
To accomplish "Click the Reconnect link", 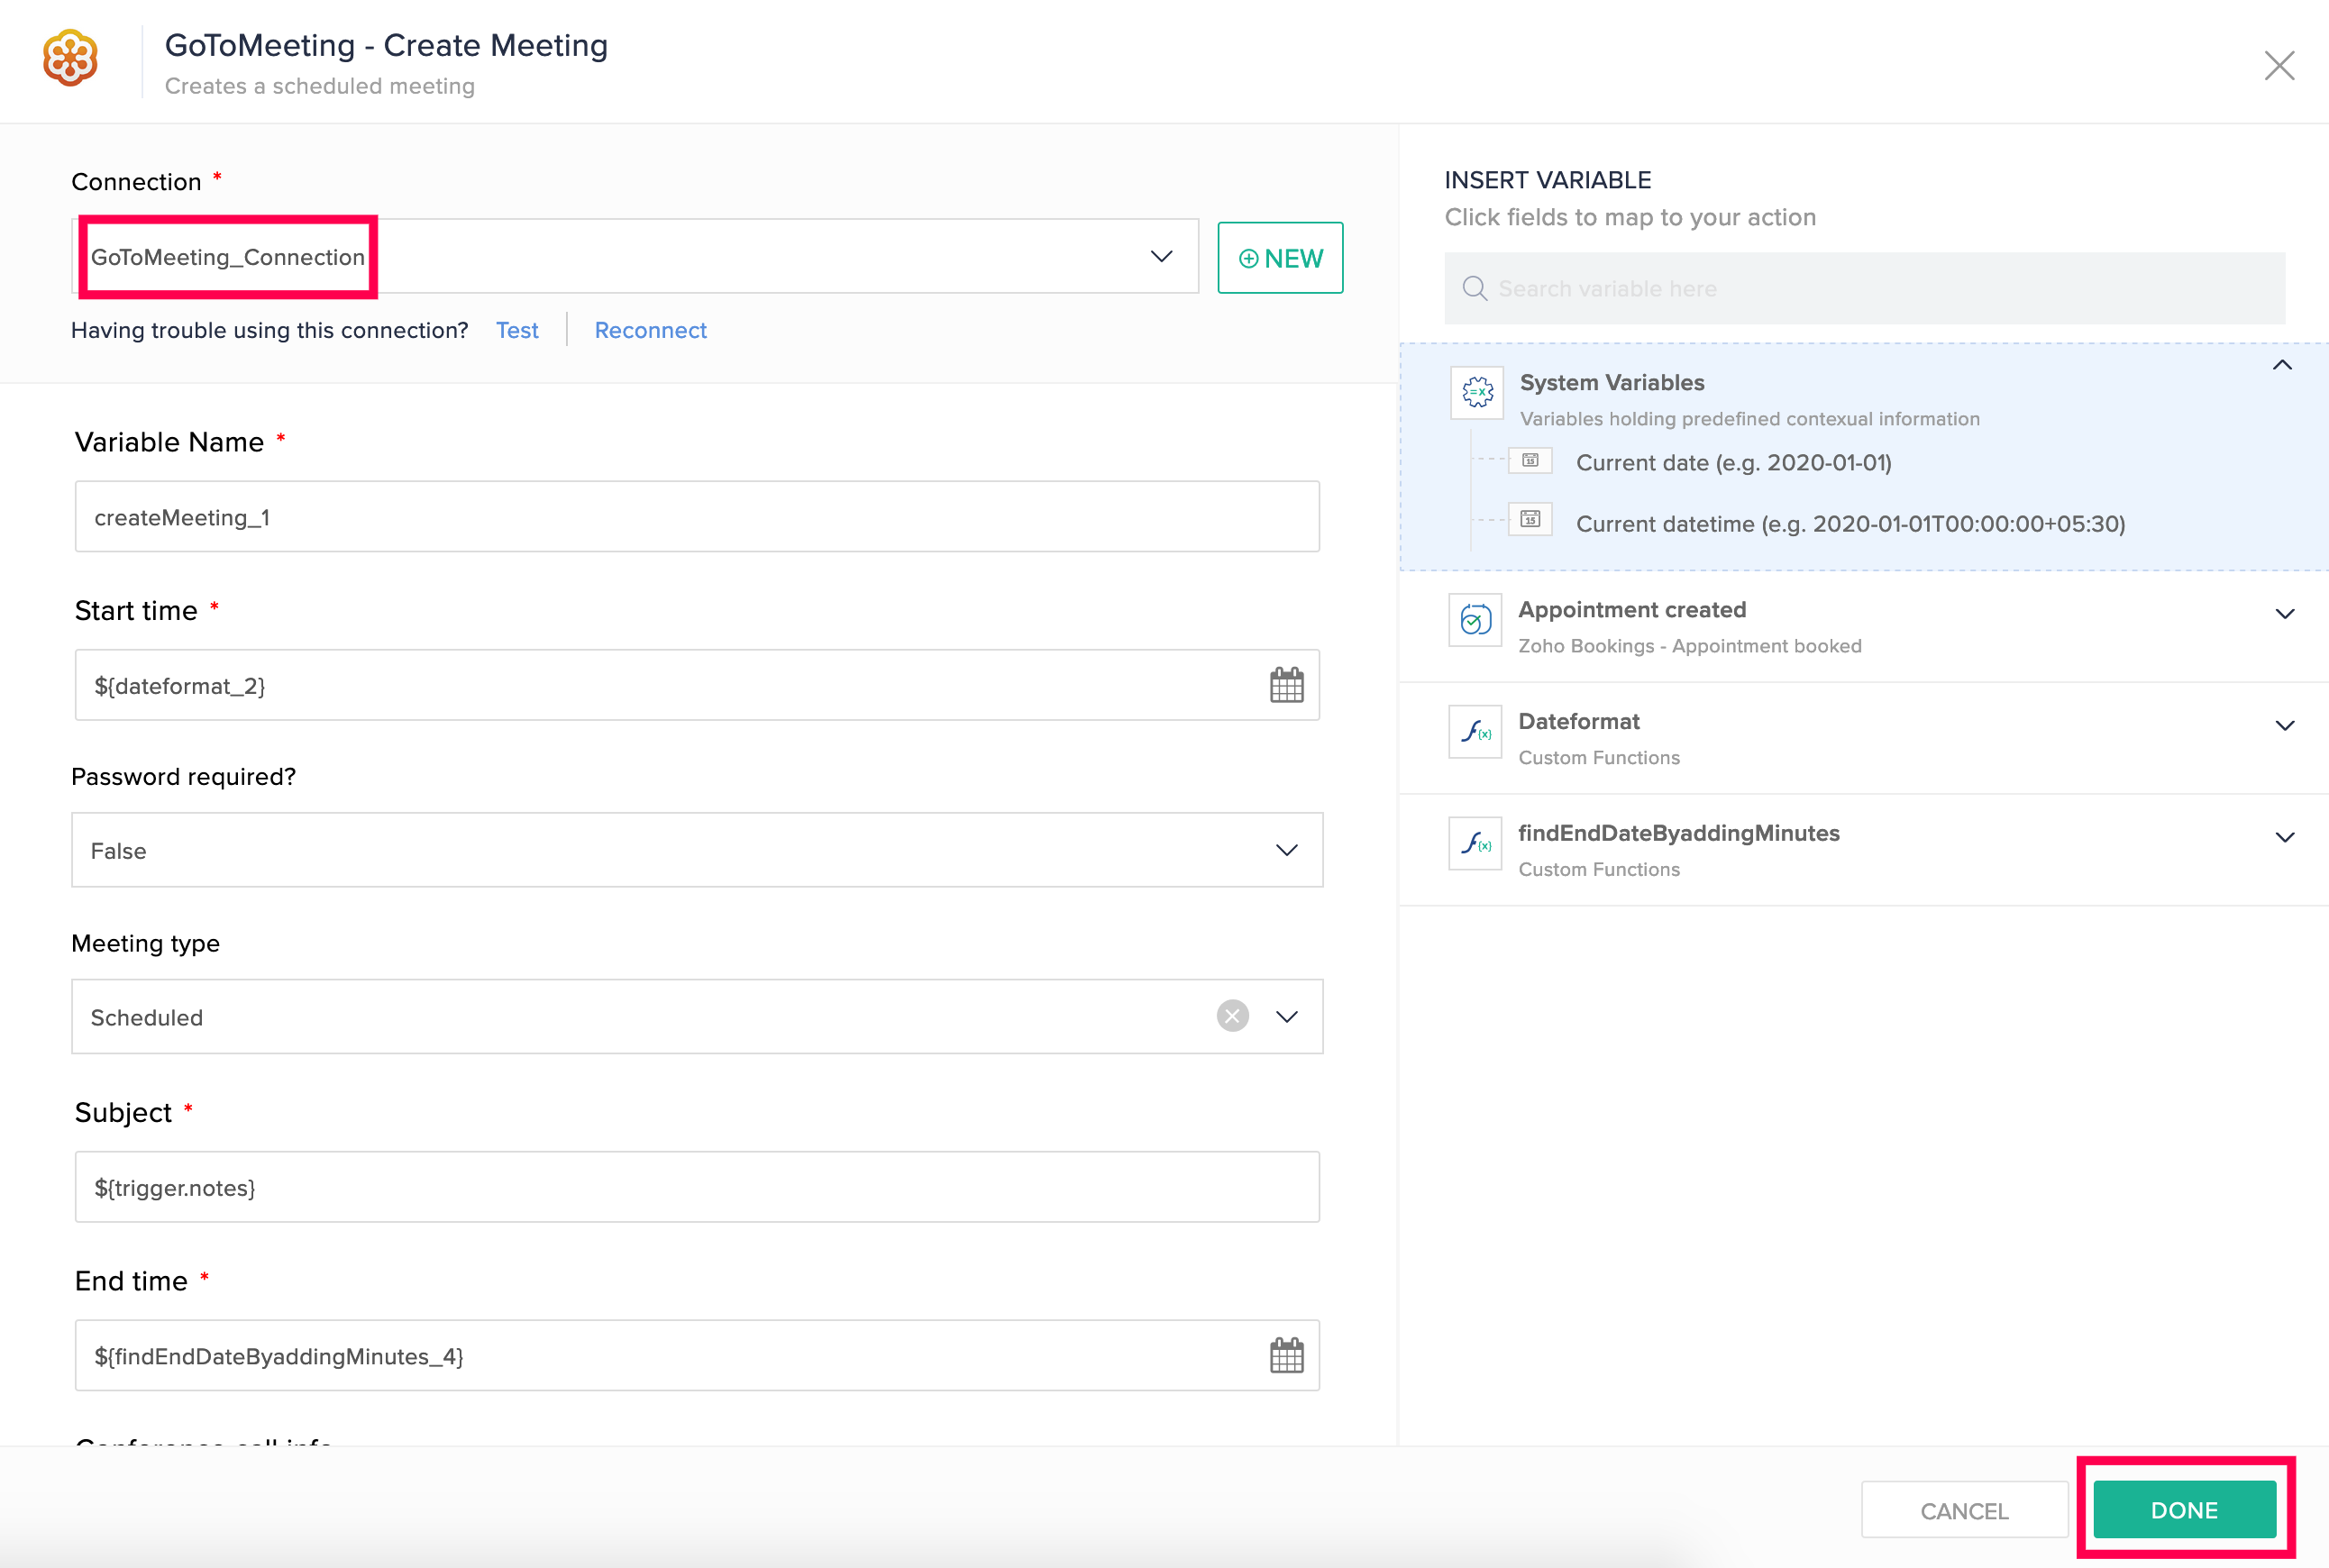I will click(650, 330).
